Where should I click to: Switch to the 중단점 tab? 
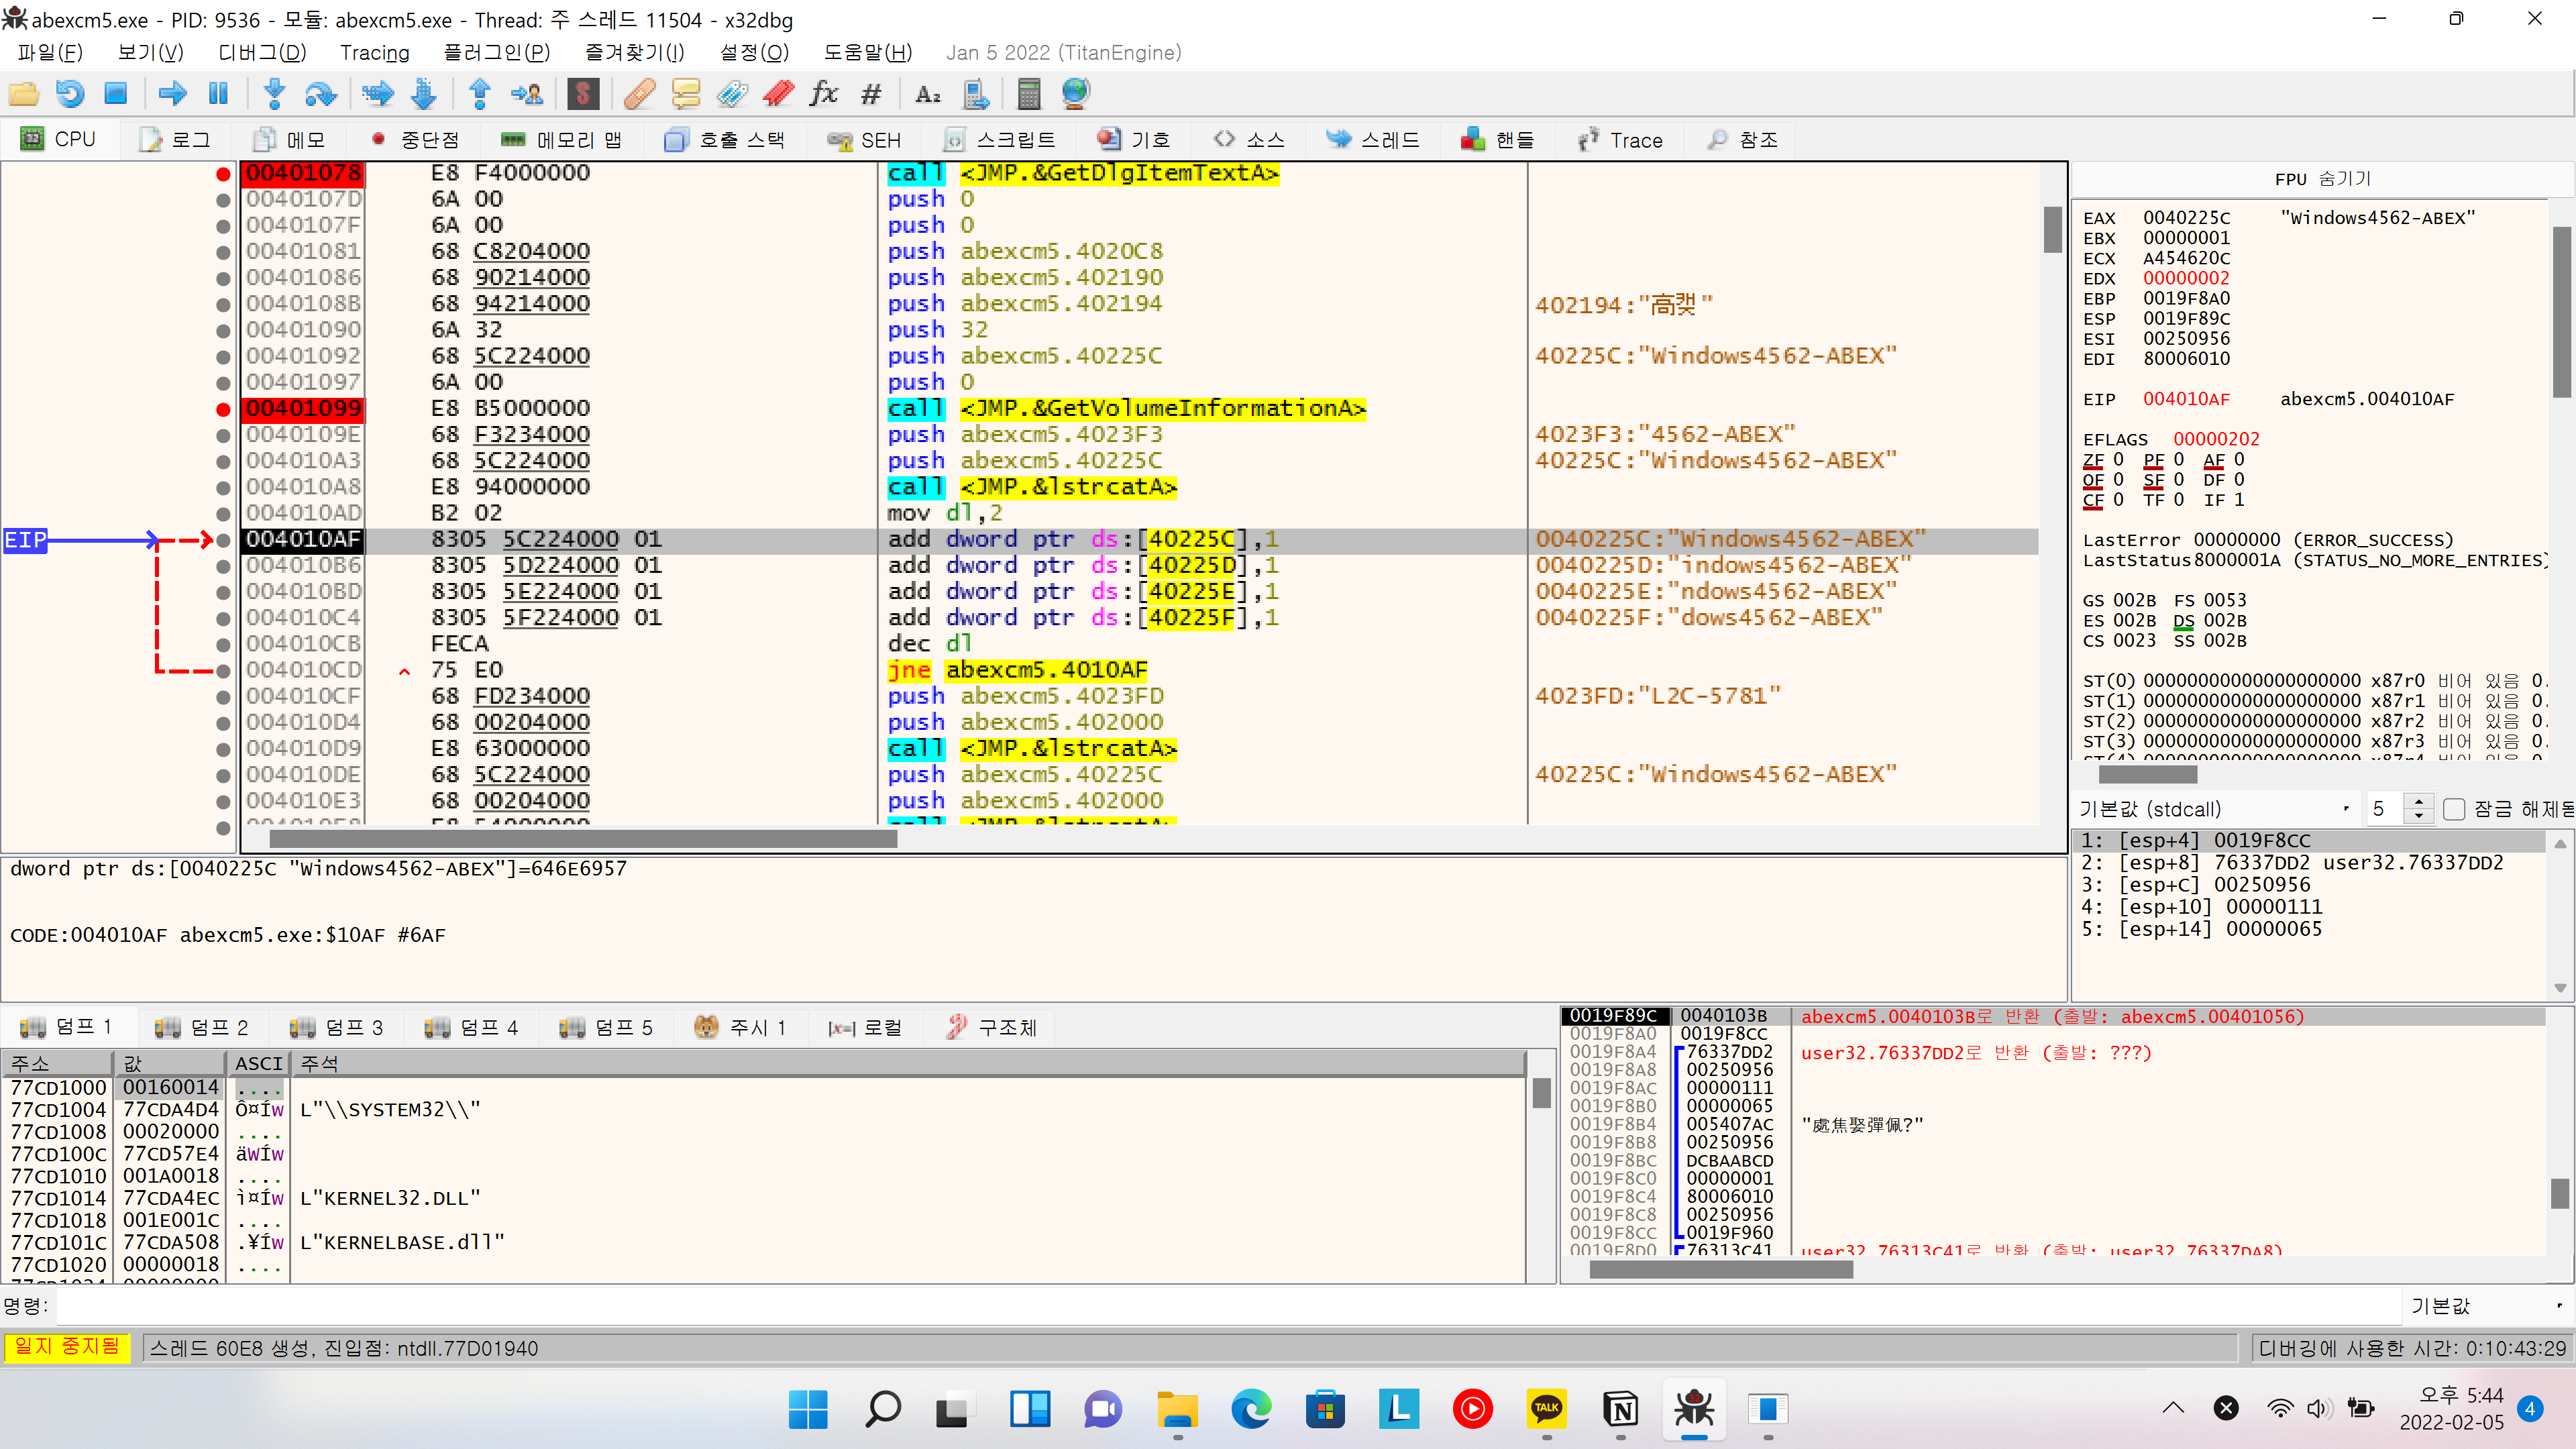tap(414, 140)
